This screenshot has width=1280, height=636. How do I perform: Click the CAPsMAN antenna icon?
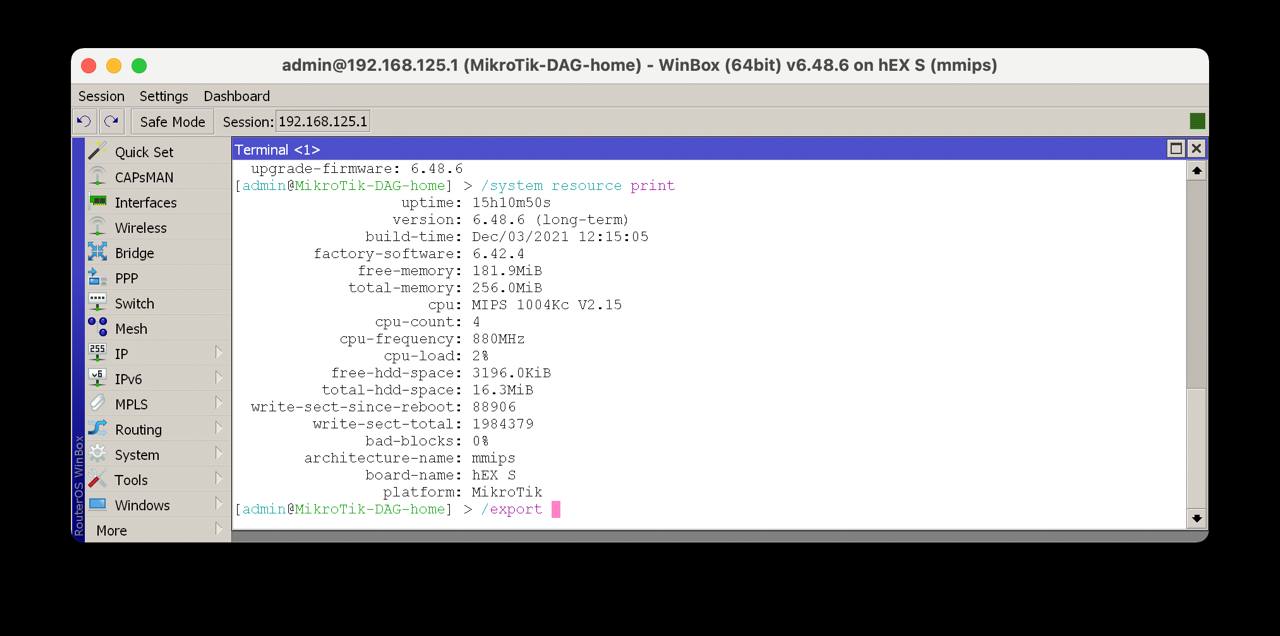tap(97, 177)
